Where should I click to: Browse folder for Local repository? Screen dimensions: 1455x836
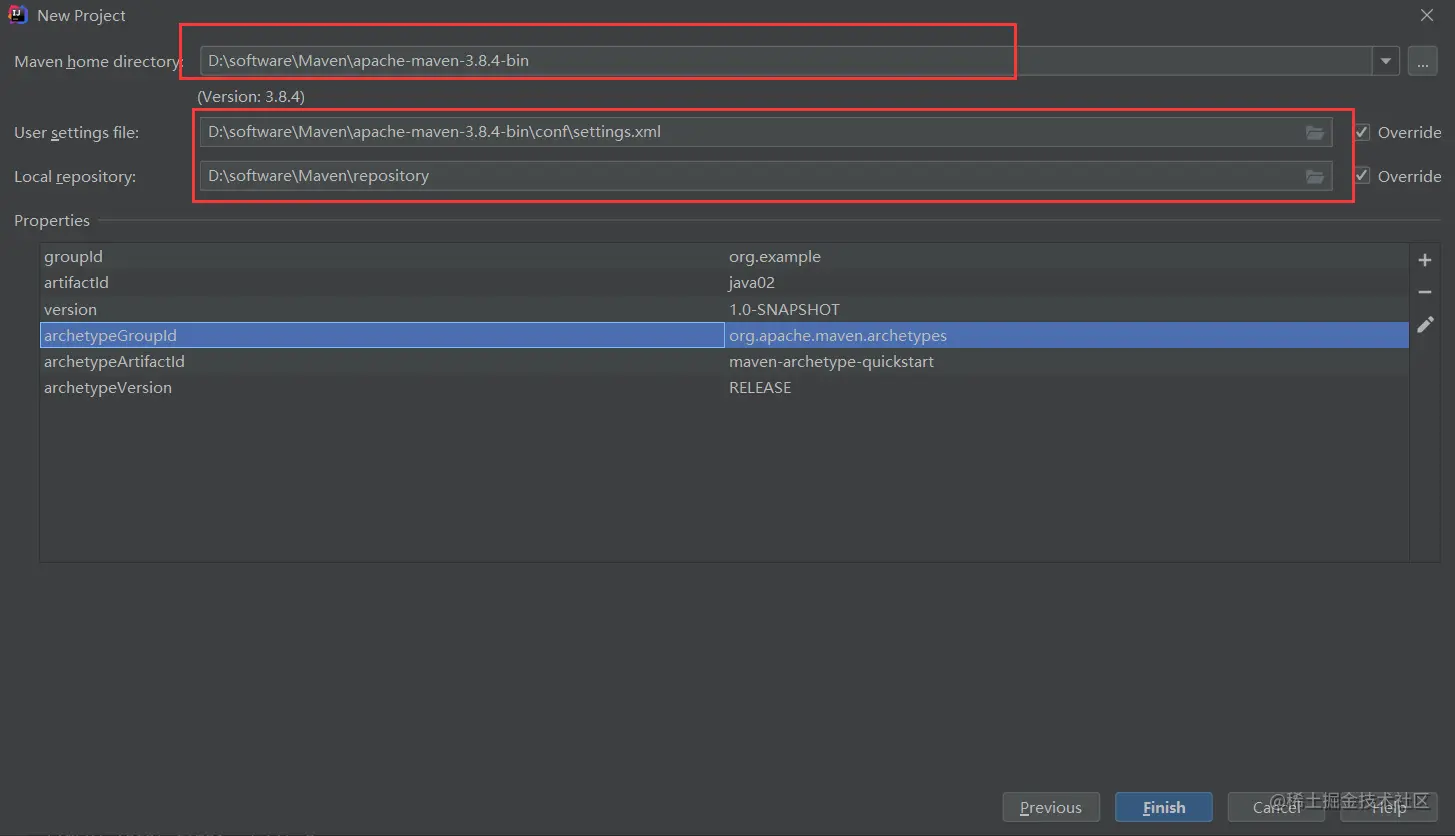tap(1315, 176)
